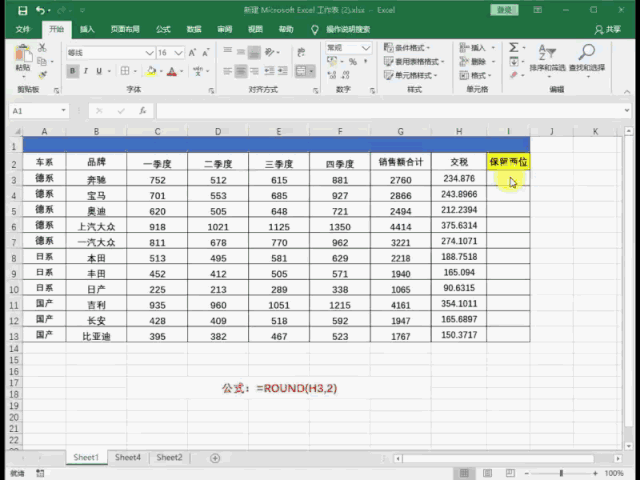Viewport: 640px width, 480px height.
Task: Decrease indent icon
Action: point(269,71)
